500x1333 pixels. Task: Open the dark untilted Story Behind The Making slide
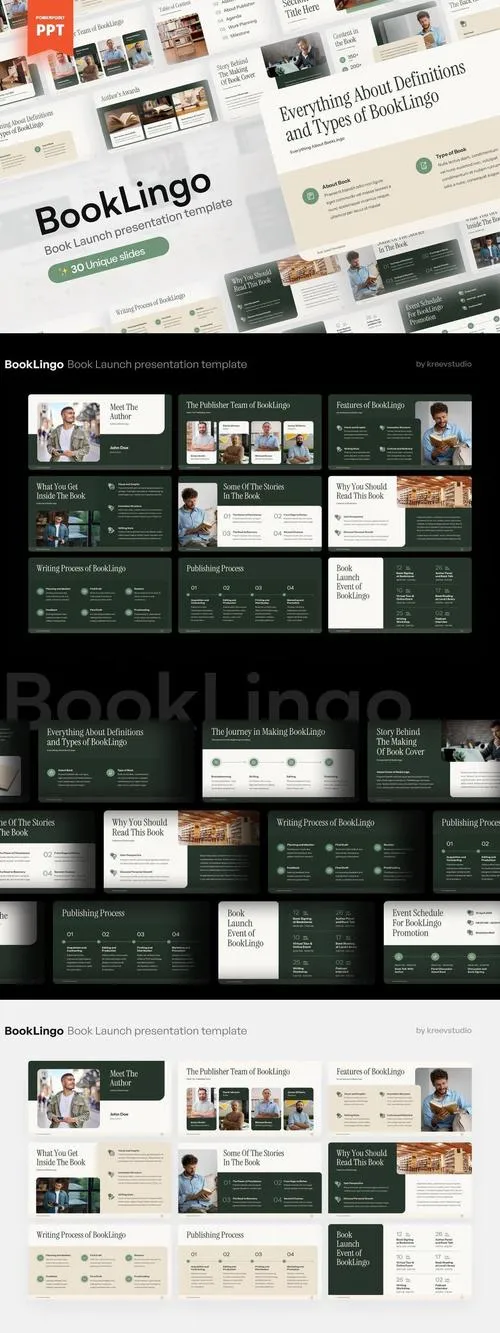(x=433, y=761)
